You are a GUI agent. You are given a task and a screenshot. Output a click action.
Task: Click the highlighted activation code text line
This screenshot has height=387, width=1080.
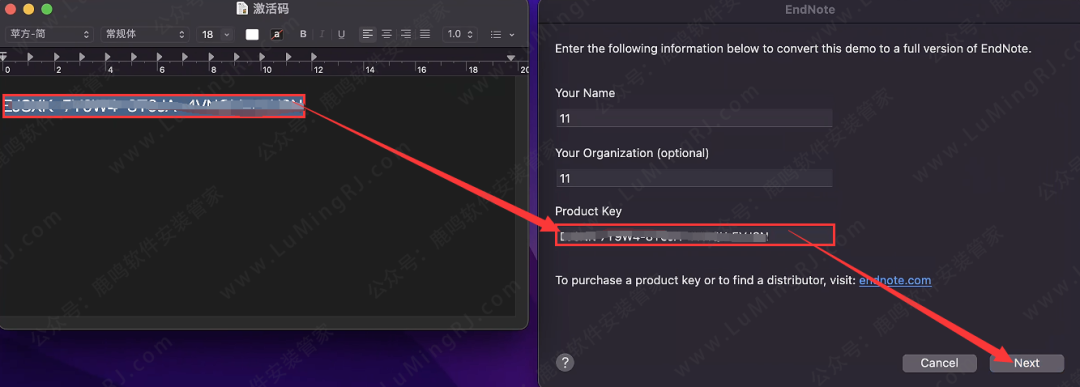[153, 106]
